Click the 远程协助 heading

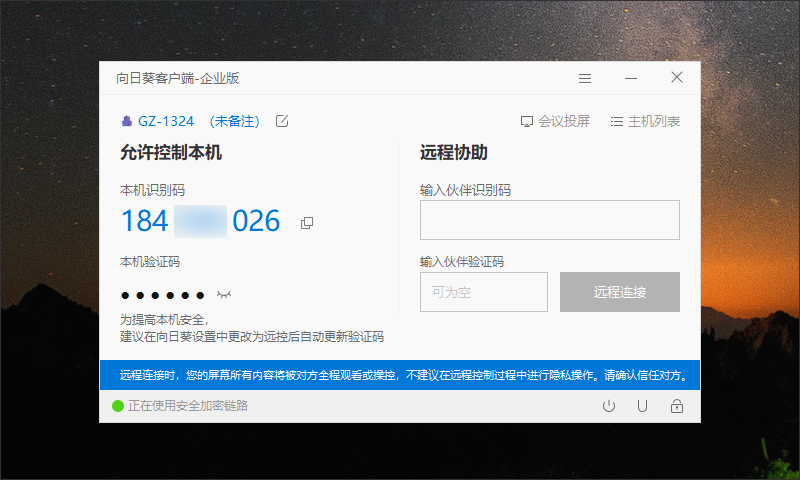pos(454,153)
